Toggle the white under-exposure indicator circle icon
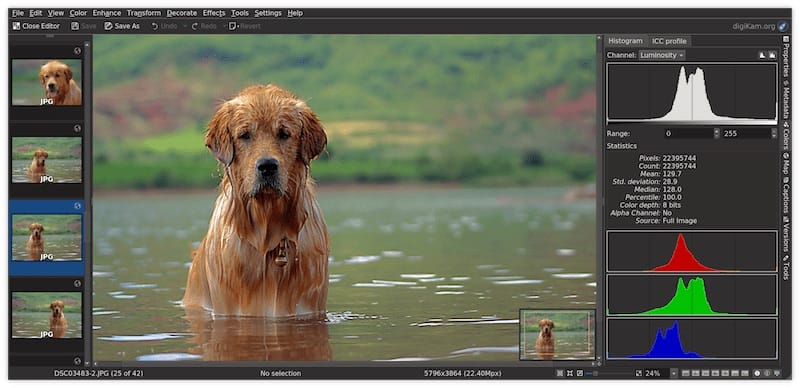 (757, 374)
